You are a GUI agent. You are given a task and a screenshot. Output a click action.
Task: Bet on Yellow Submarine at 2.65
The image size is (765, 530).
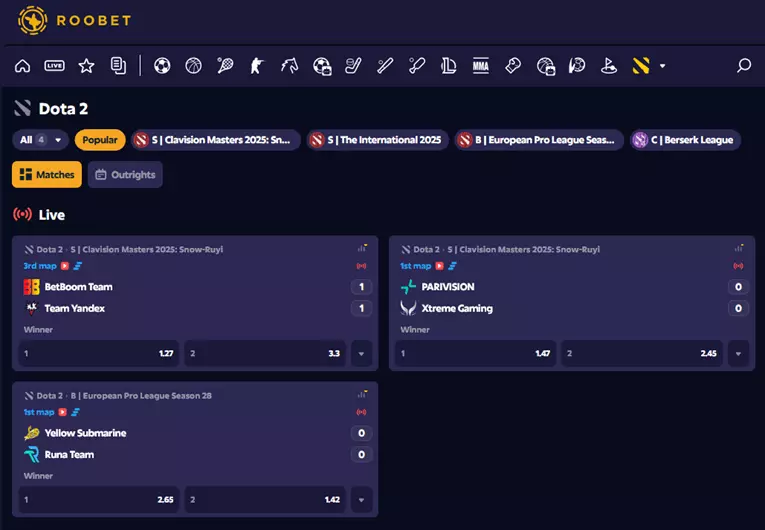click(99, 499)
